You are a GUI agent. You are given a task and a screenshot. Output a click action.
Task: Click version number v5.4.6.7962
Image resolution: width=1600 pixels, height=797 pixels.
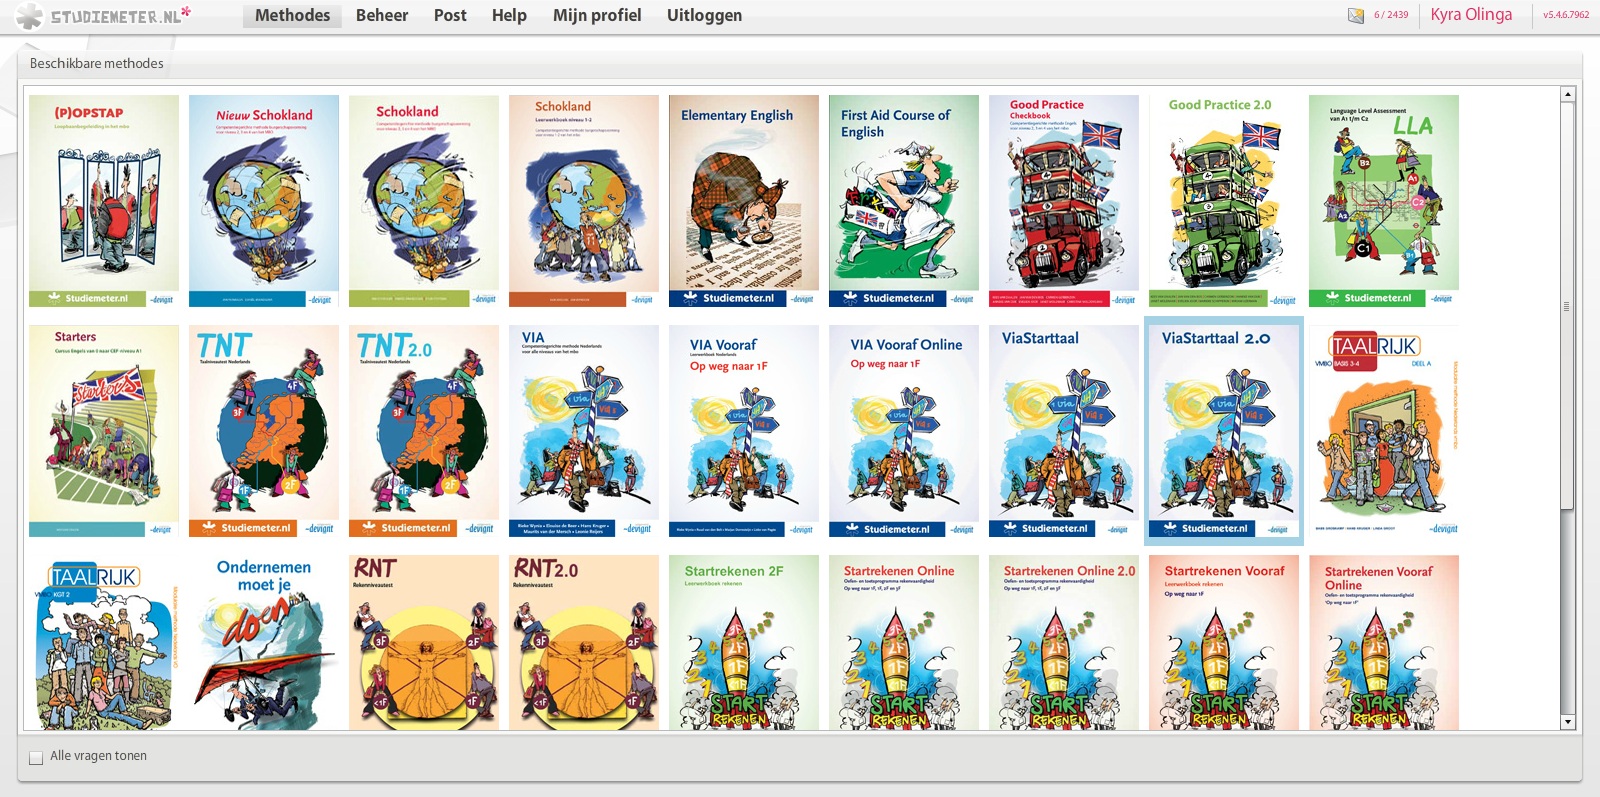(1566, 15)
